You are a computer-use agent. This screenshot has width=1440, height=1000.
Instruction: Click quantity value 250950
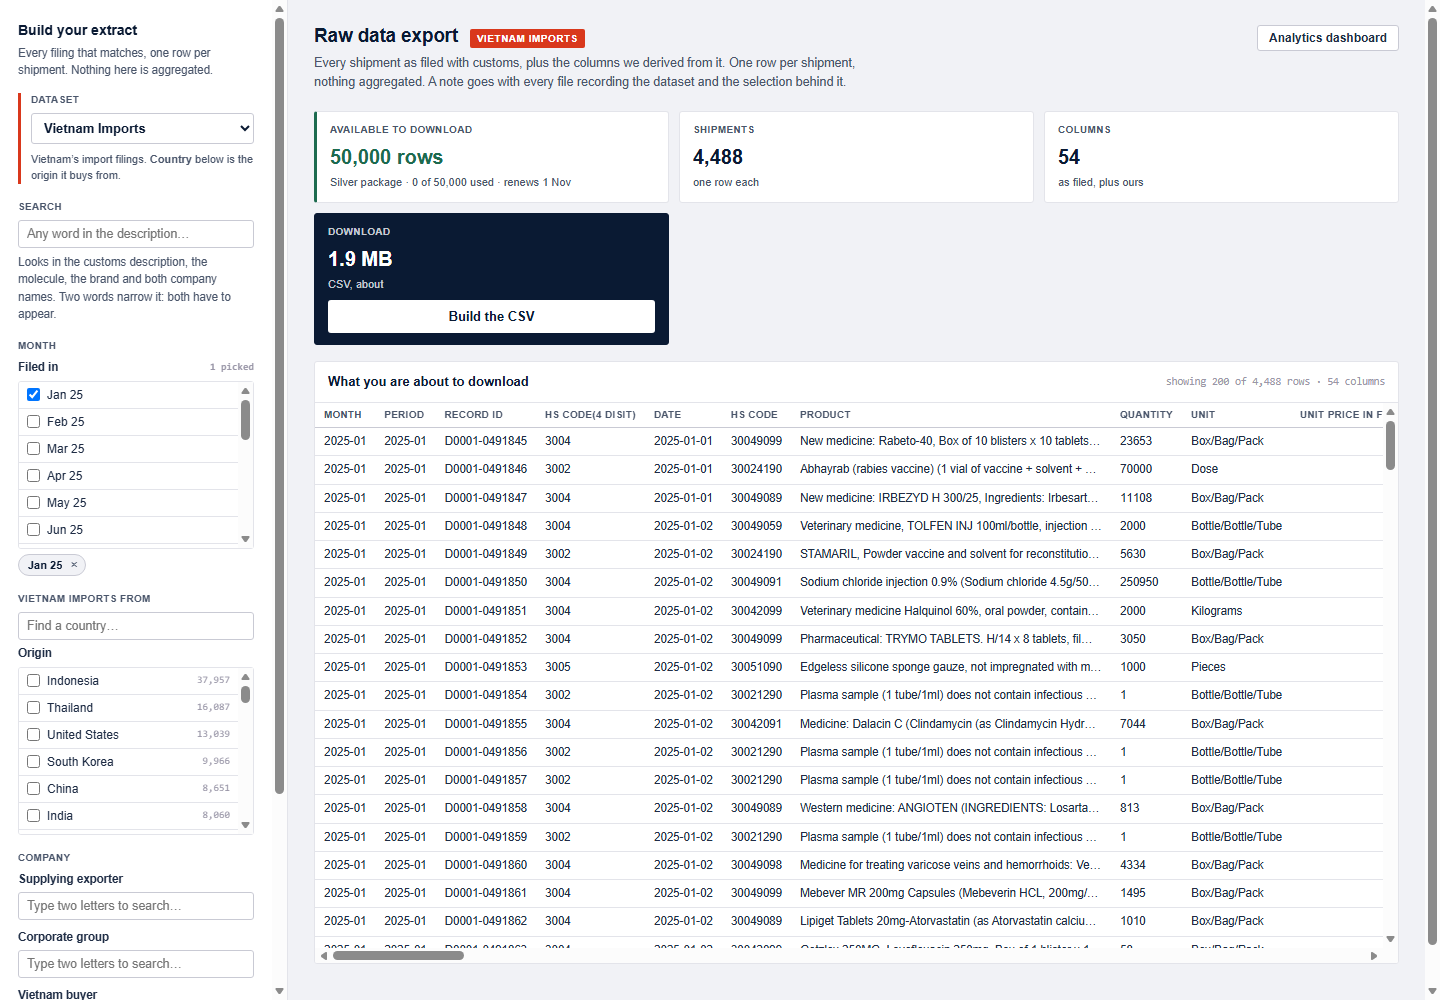pyautogui.click(x=1139, y=582)
